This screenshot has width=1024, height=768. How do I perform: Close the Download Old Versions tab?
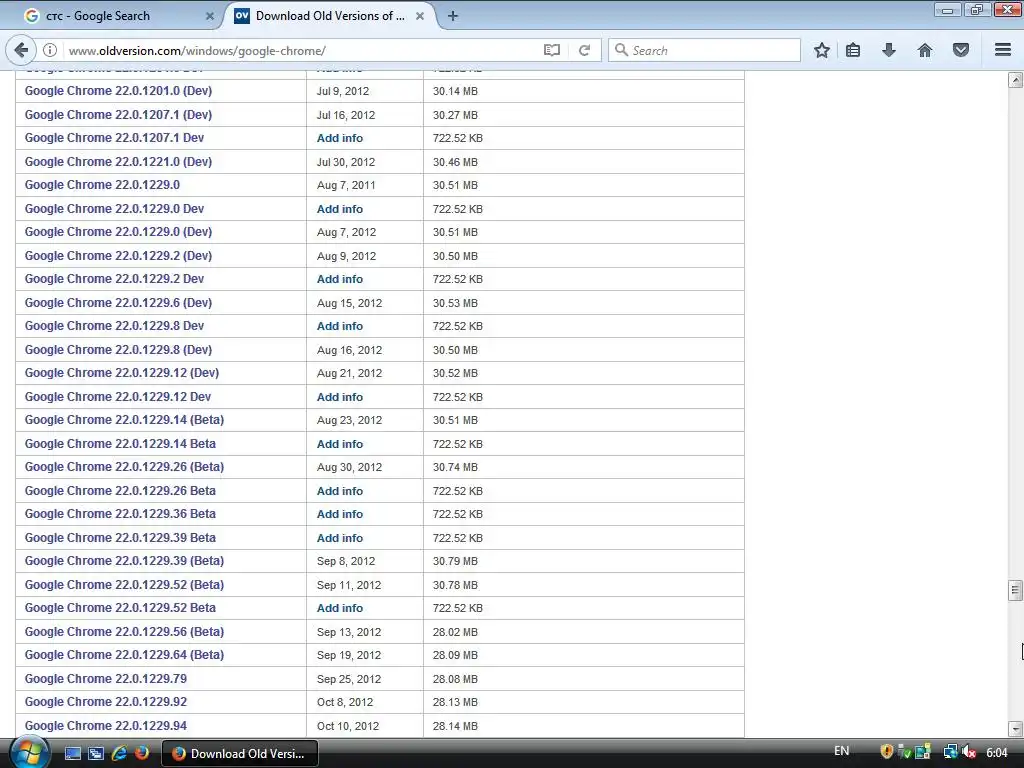coord(420,16)
